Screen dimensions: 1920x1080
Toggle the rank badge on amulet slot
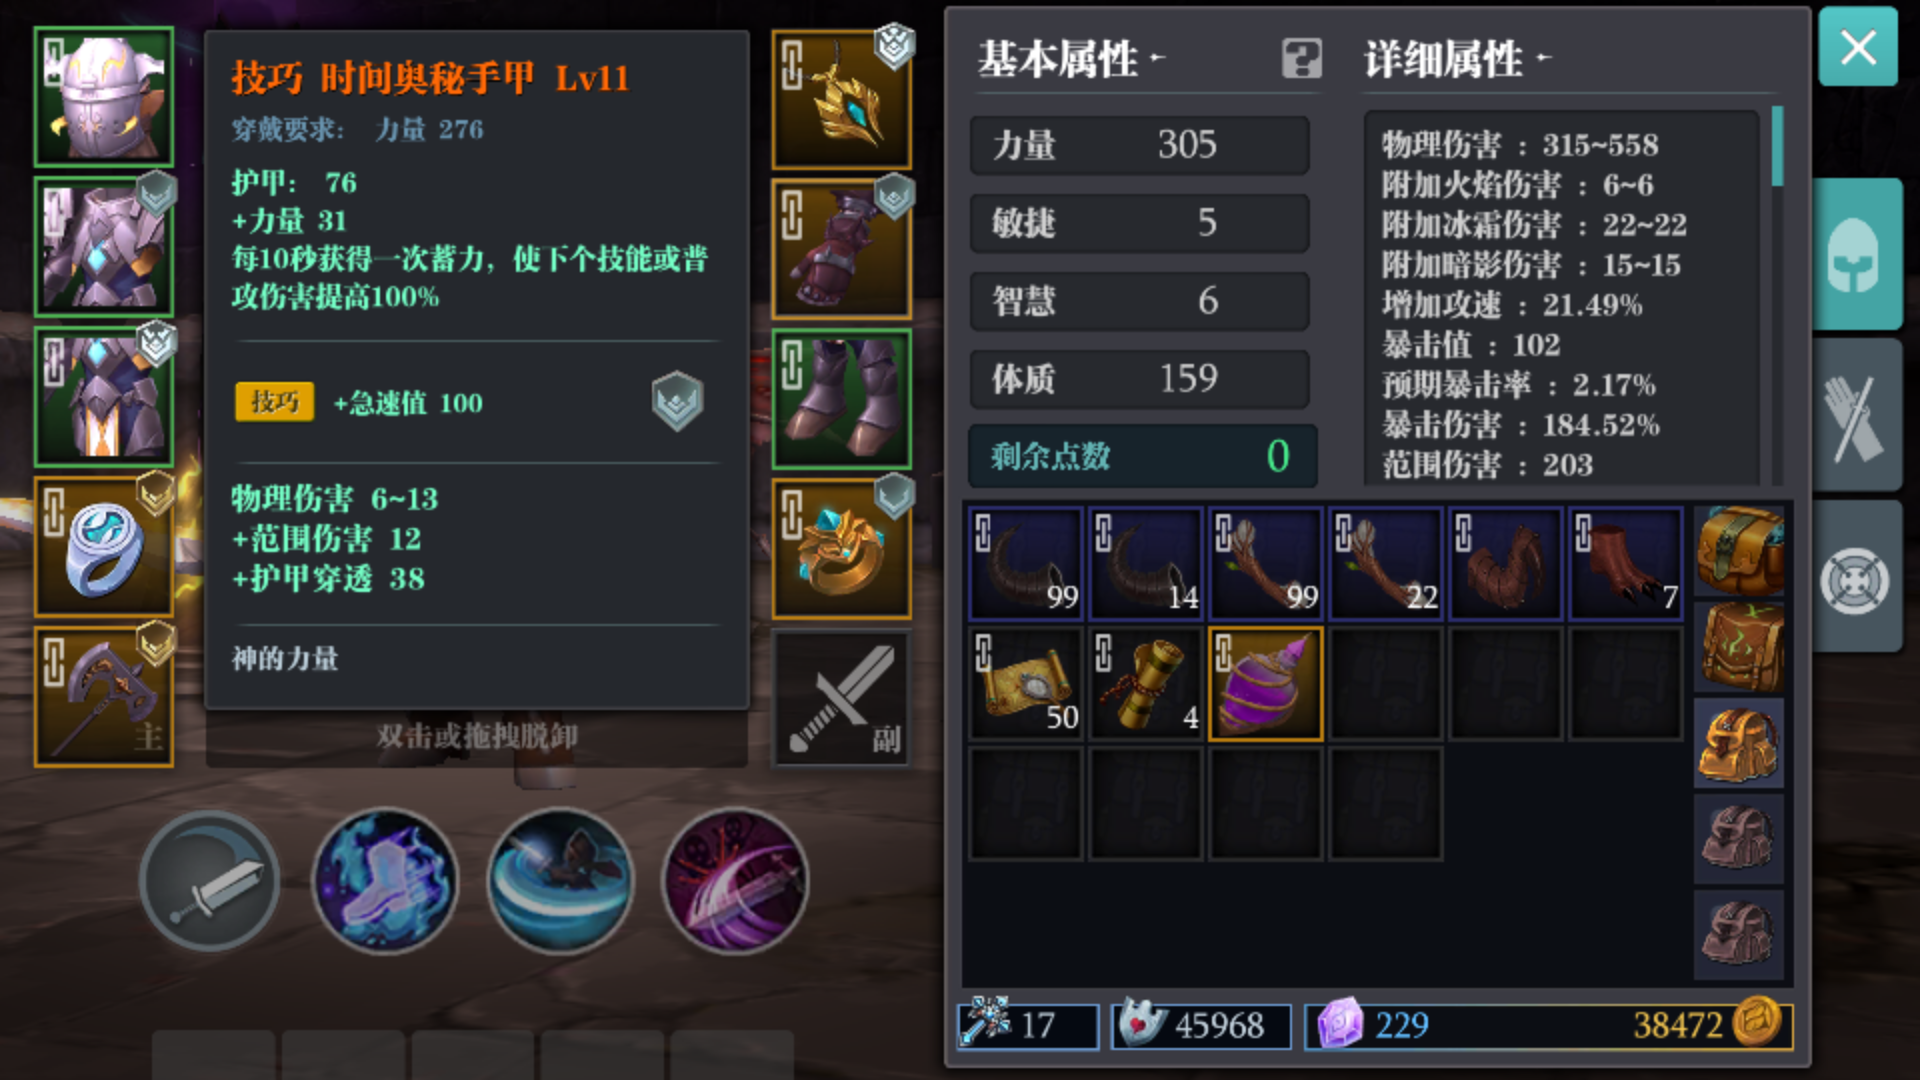point(894,45)
